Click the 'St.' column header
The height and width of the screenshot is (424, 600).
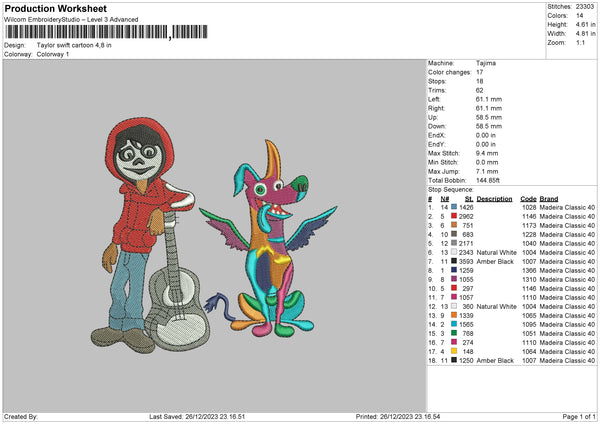[469, 199]
